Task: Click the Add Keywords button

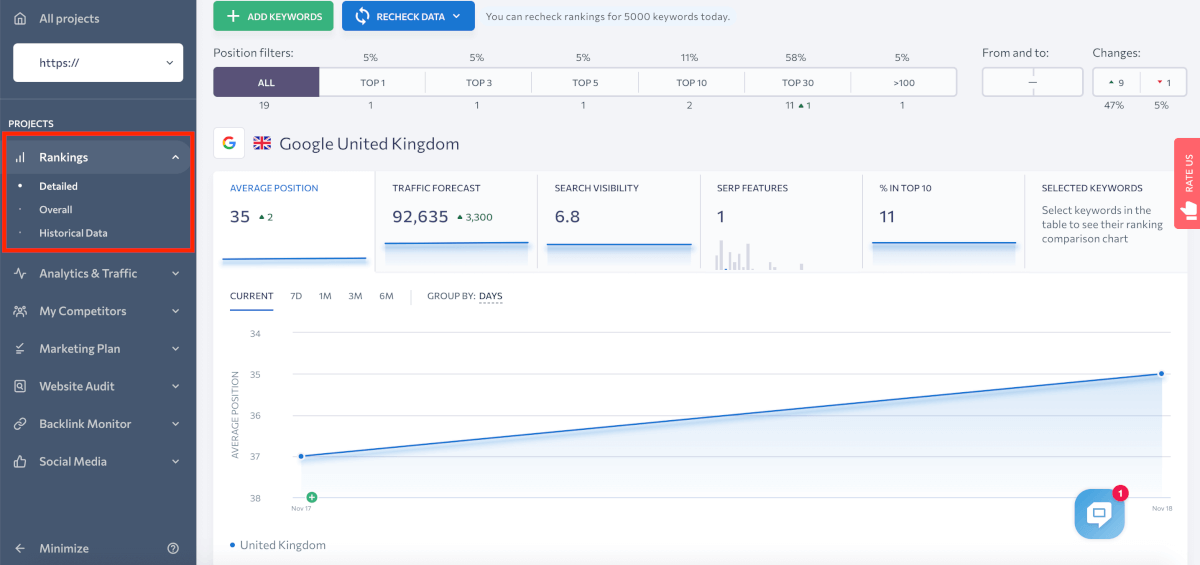Action: pos(273,17)
